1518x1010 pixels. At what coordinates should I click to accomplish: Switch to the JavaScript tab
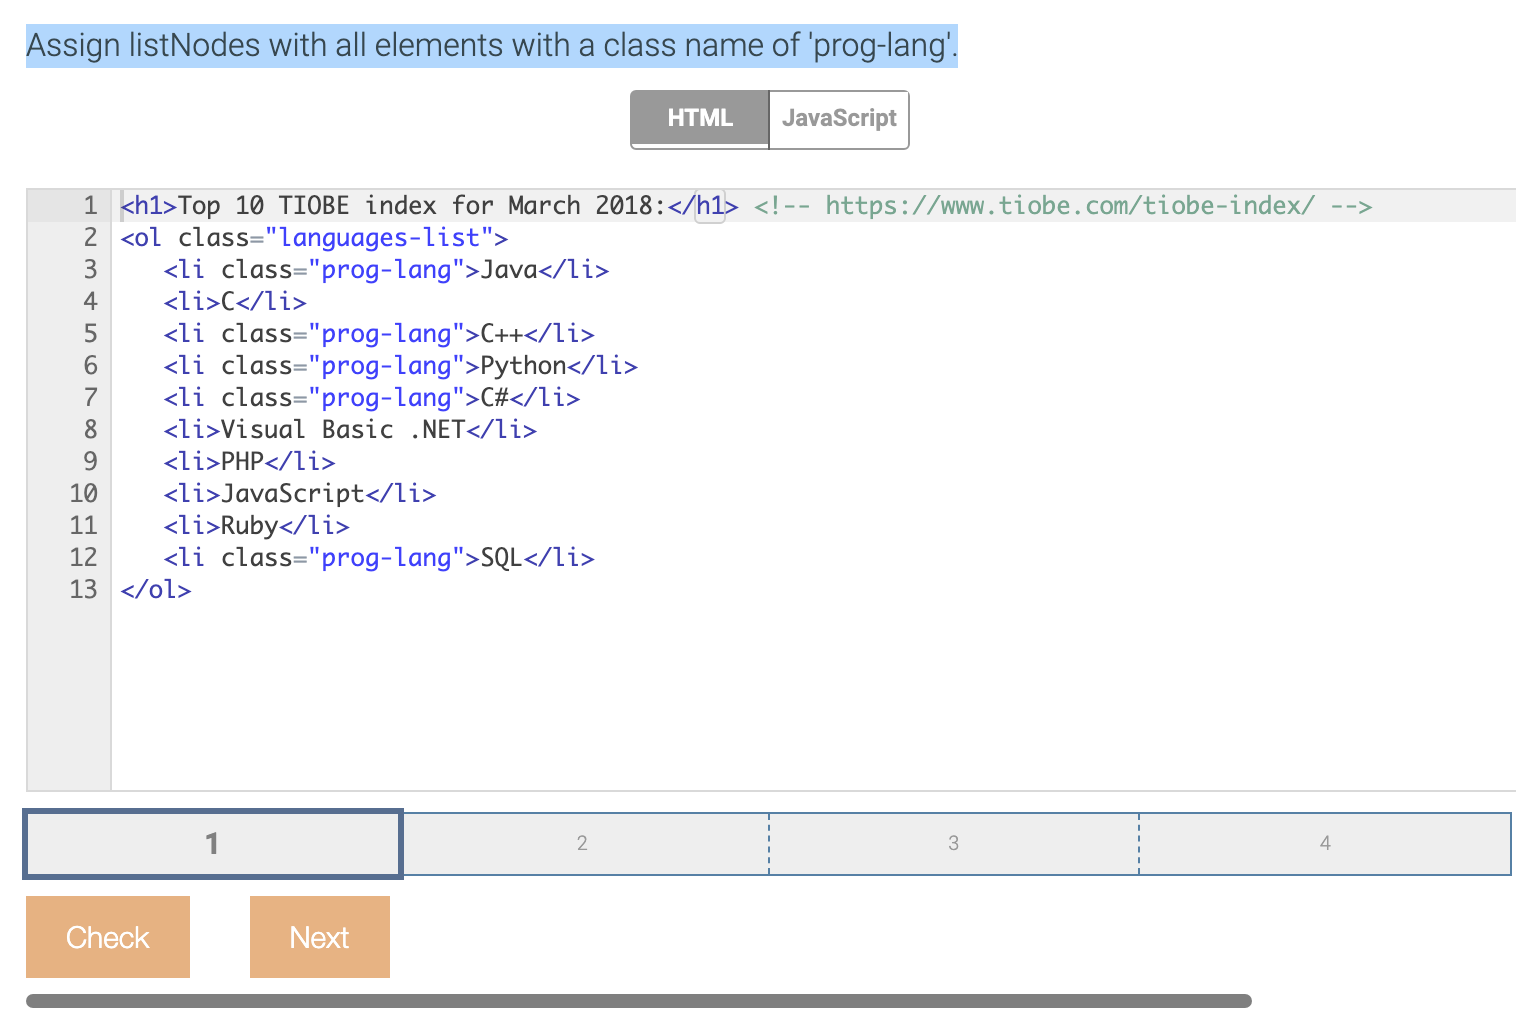(x=838, y=119)
